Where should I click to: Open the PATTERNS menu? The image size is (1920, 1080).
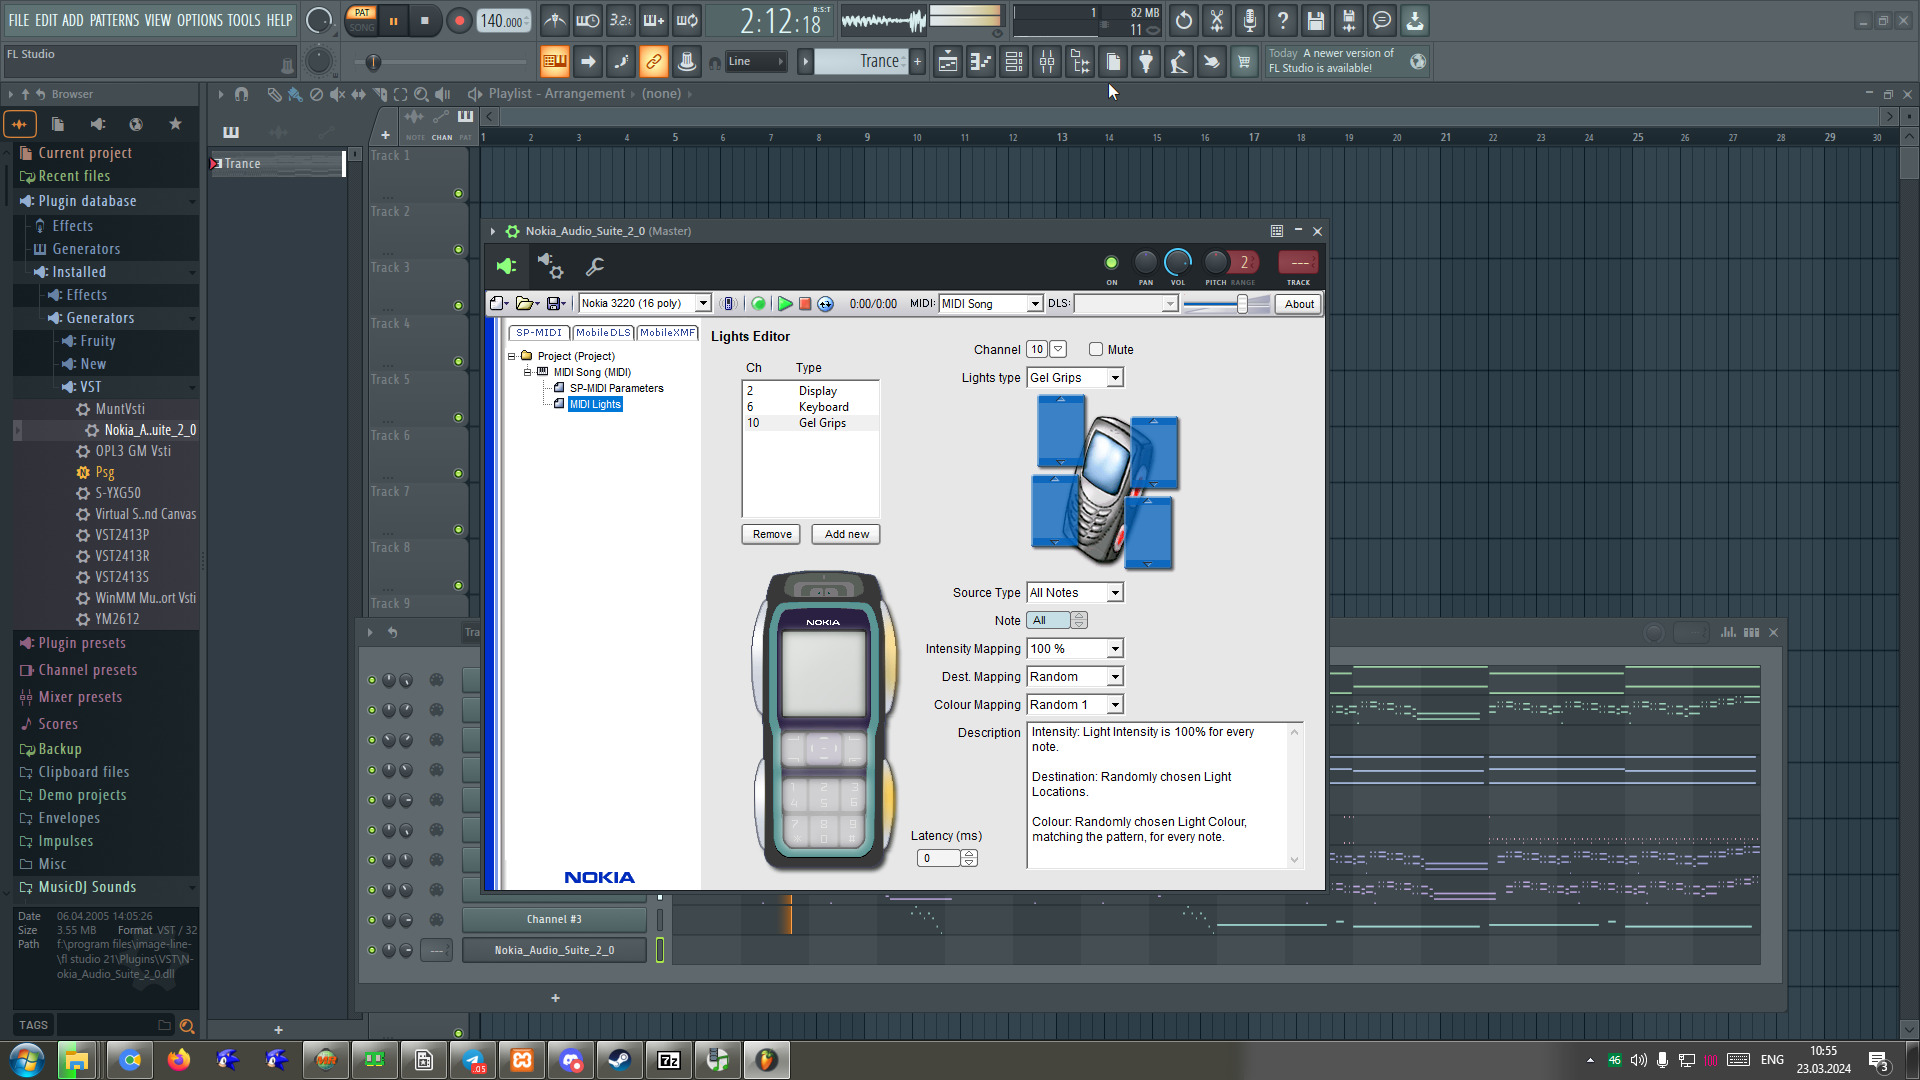point(114,20)
